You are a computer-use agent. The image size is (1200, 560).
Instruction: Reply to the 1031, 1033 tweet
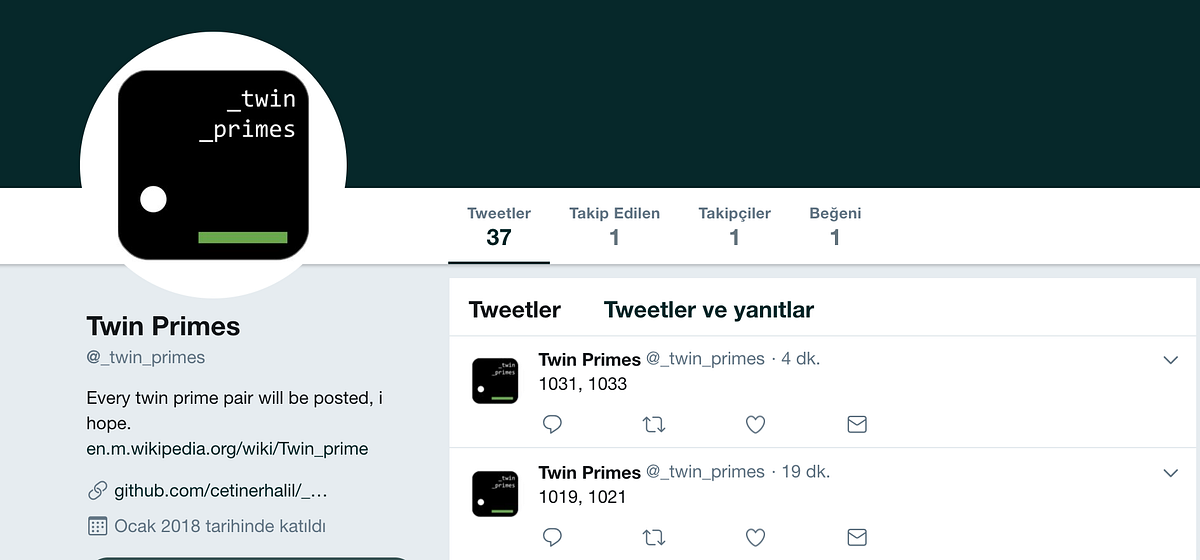[x=553, y=424]
